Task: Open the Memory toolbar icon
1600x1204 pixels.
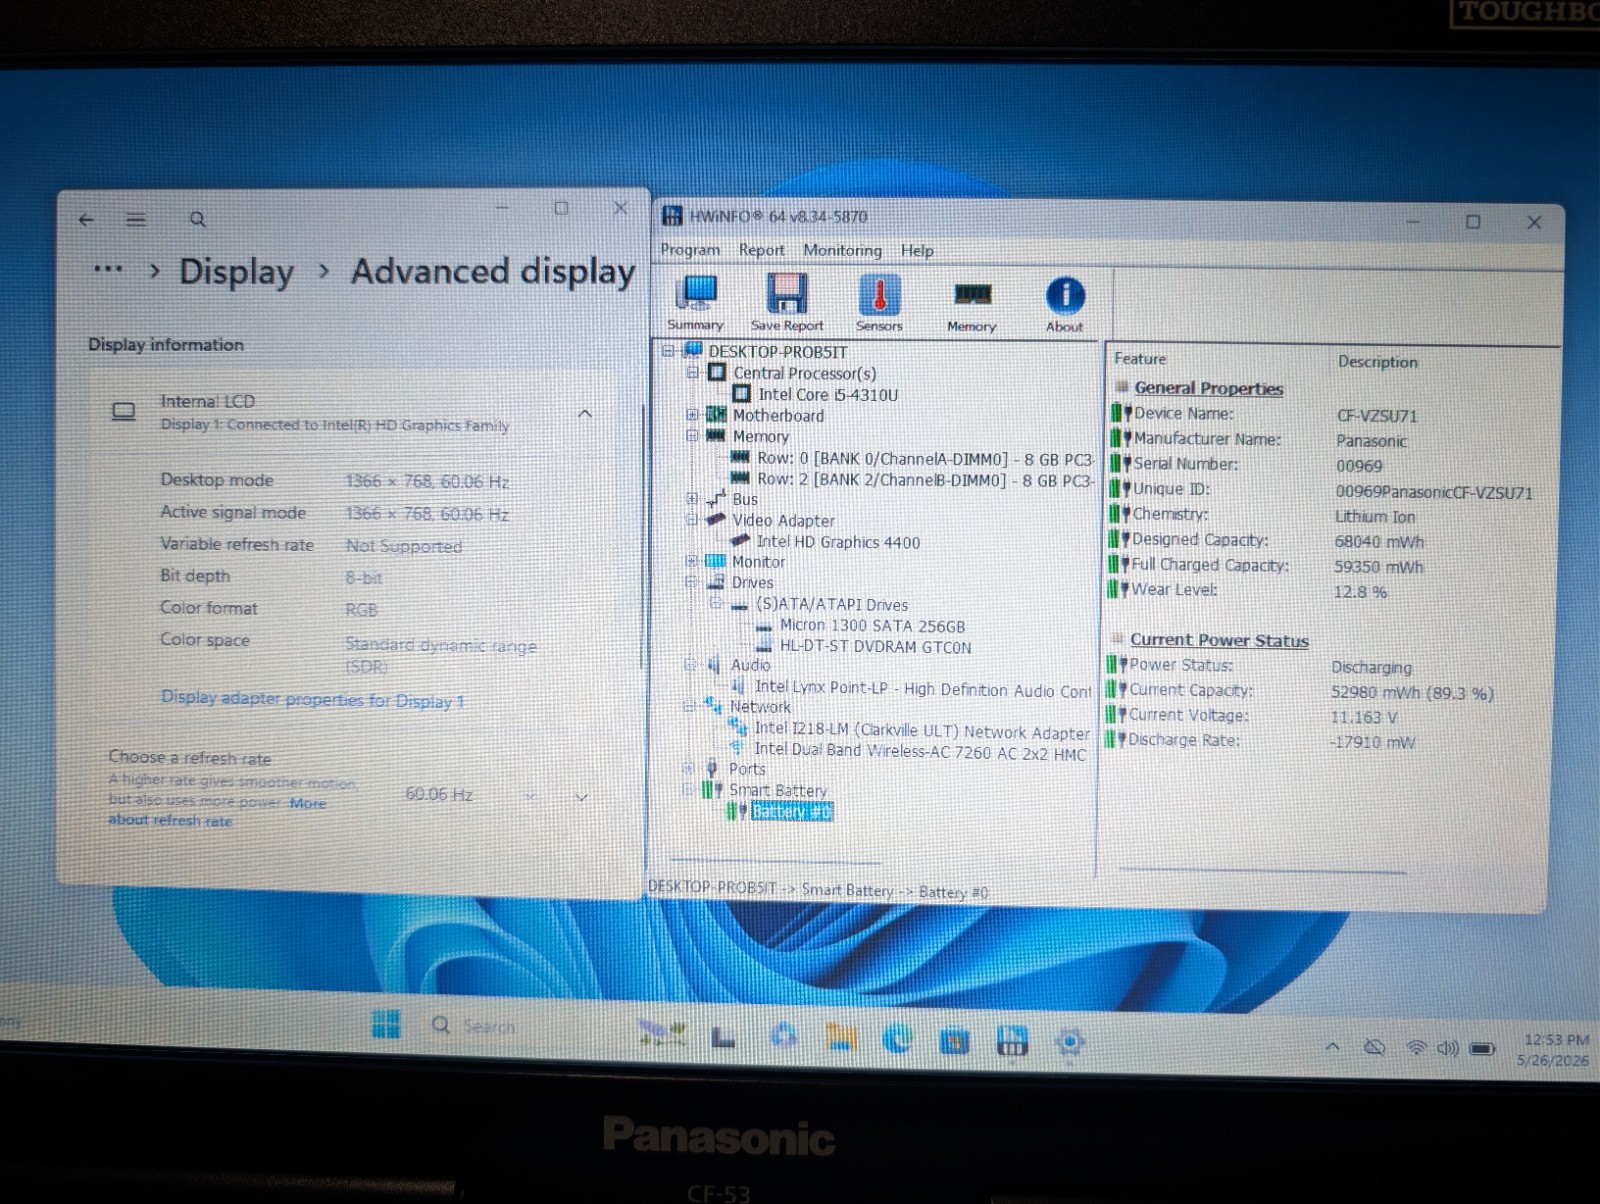Action: coord(972,305)
